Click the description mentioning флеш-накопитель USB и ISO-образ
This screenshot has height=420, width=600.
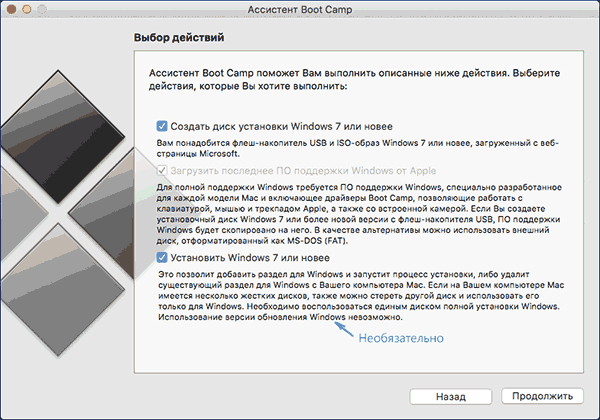coord(350,149)
